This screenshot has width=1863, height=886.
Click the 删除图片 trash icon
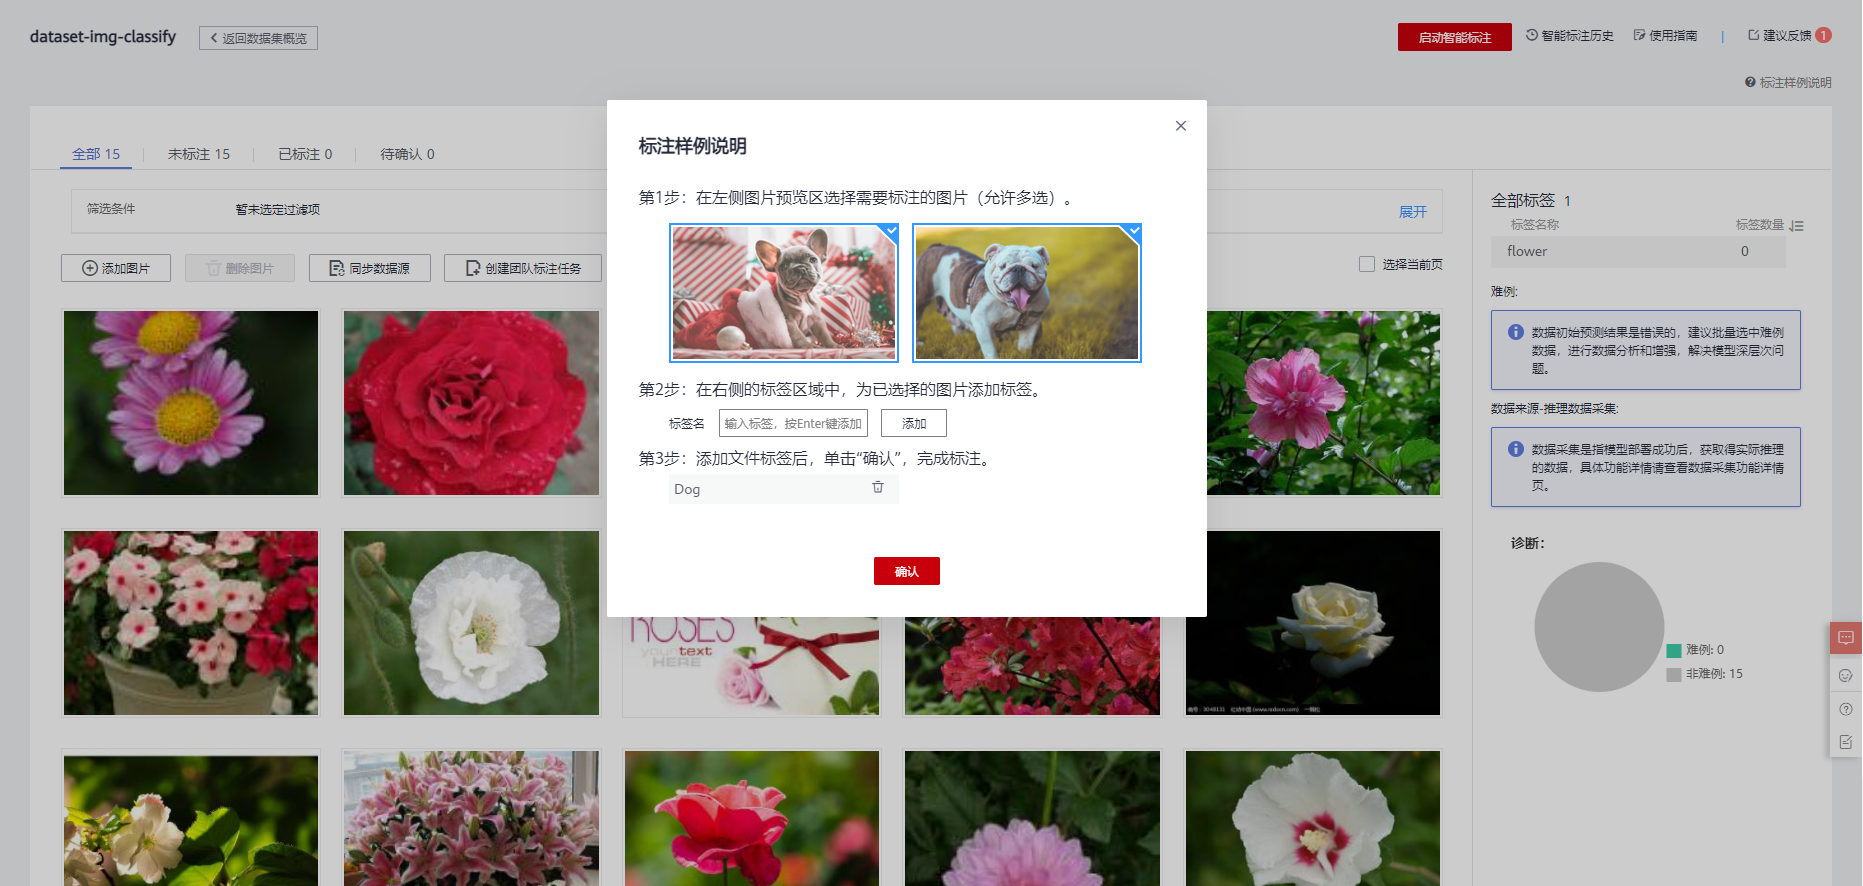(x=213, y=268)
